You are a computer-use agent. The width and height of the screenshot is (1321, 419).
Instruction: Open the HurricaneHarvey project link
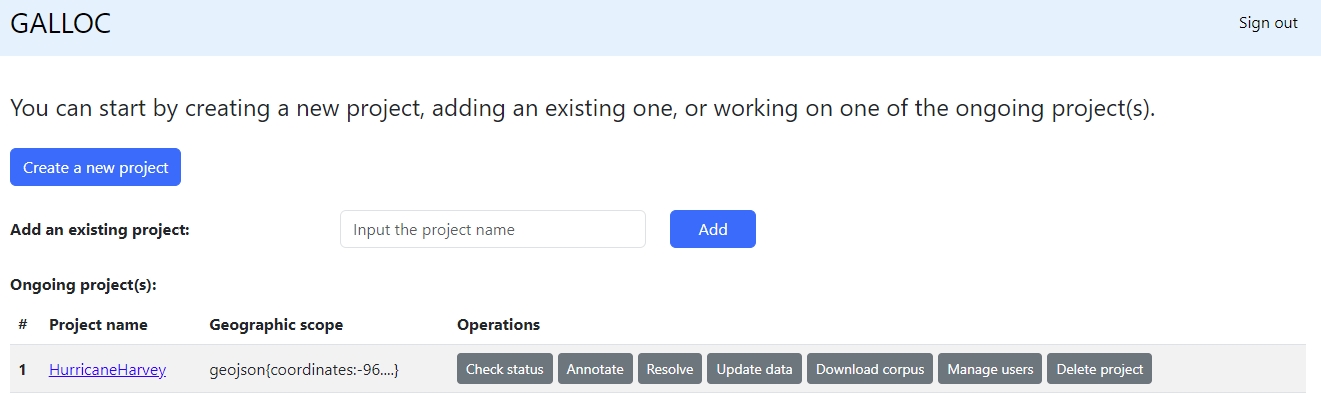click(107, 369)
